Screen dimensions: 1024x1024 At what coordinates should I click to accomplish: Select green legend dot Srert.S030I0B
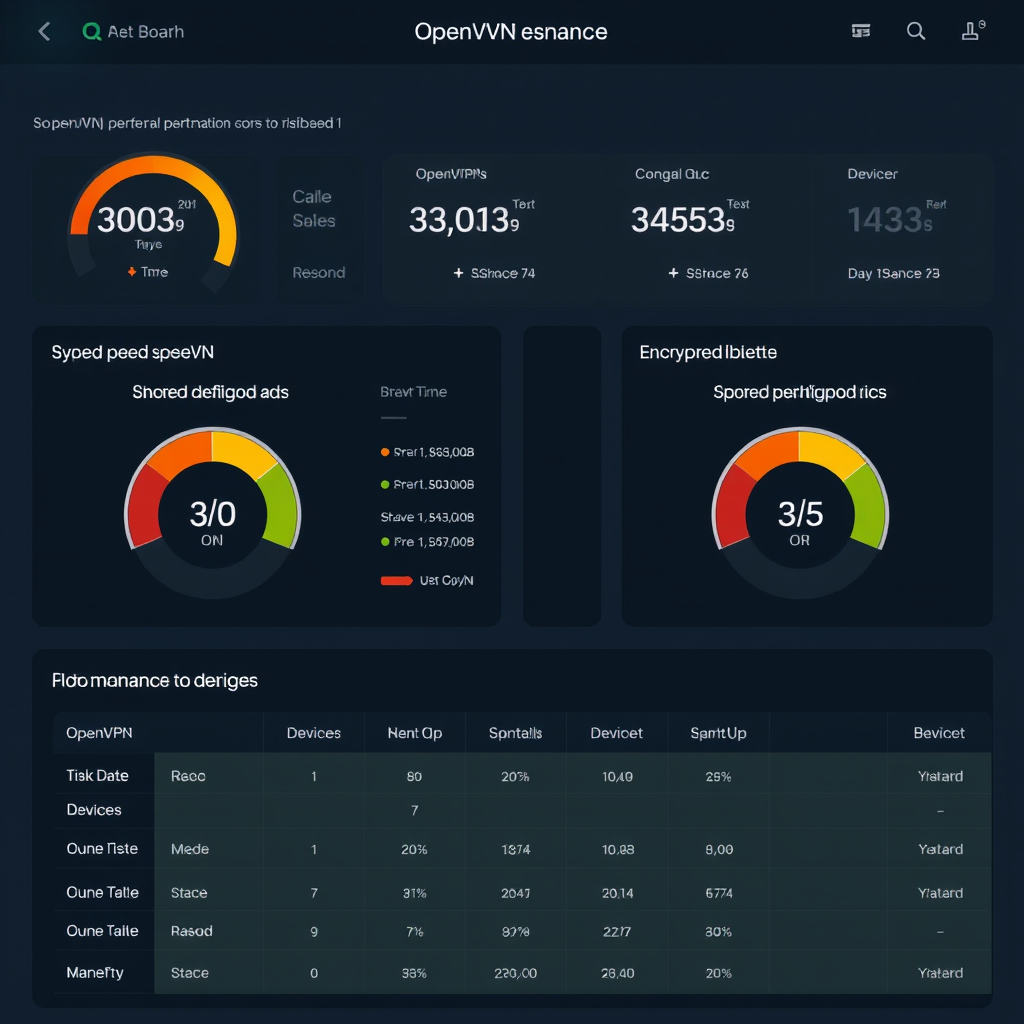coord(385,485)
